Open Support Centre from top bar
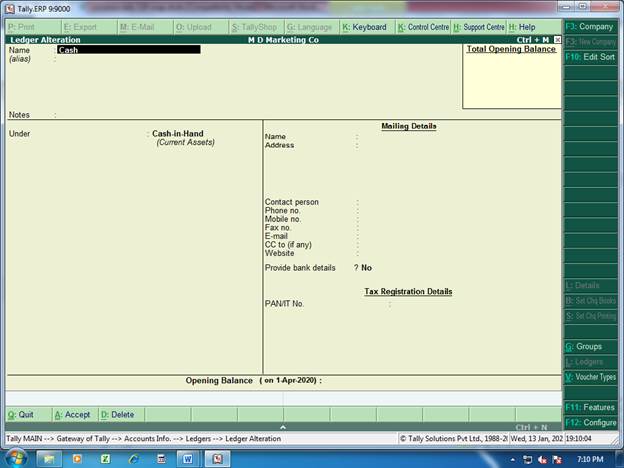This screenshot has height=468, width=624. coord(479,27)
